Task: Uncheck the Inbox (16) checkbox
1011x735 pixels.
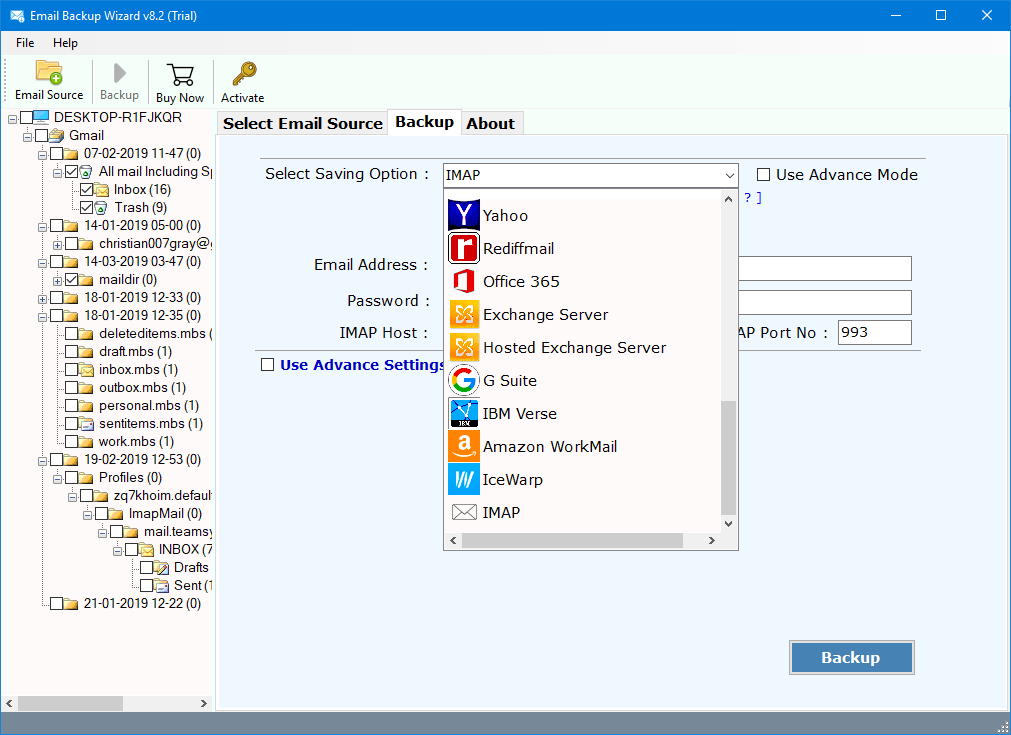Action: 87,190
